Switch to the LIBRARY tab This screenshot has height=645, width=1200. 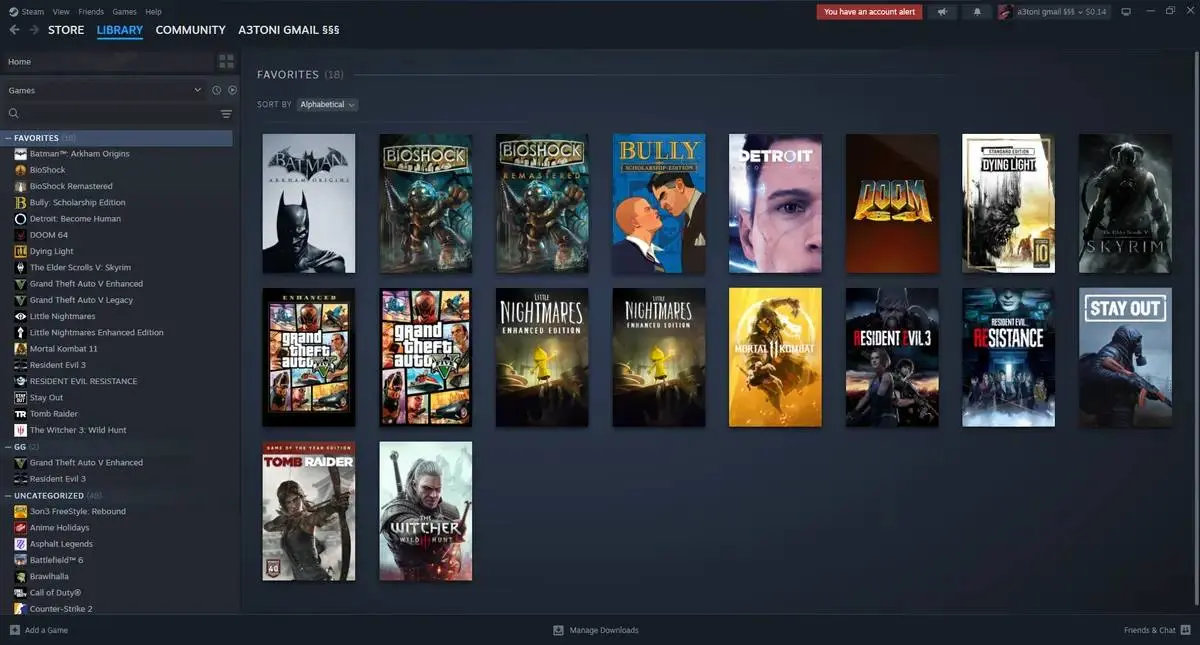(x=120, y=30)
